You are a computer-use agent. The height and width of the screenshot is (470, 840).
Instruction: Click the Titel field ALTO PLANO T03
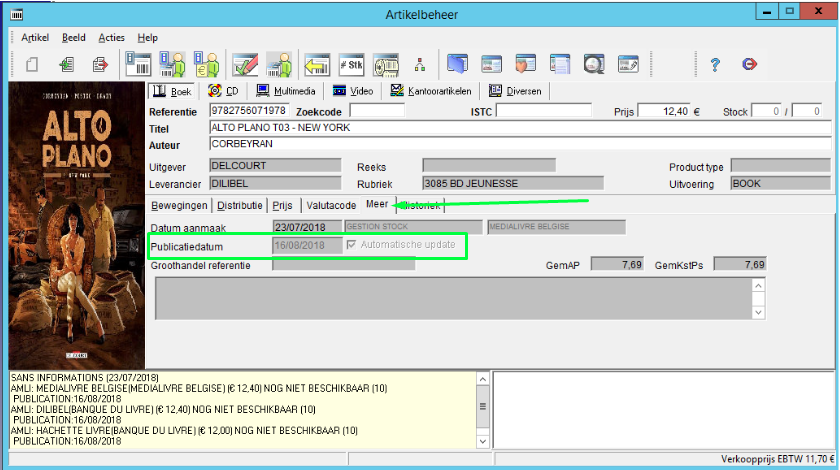click(520, 128)
